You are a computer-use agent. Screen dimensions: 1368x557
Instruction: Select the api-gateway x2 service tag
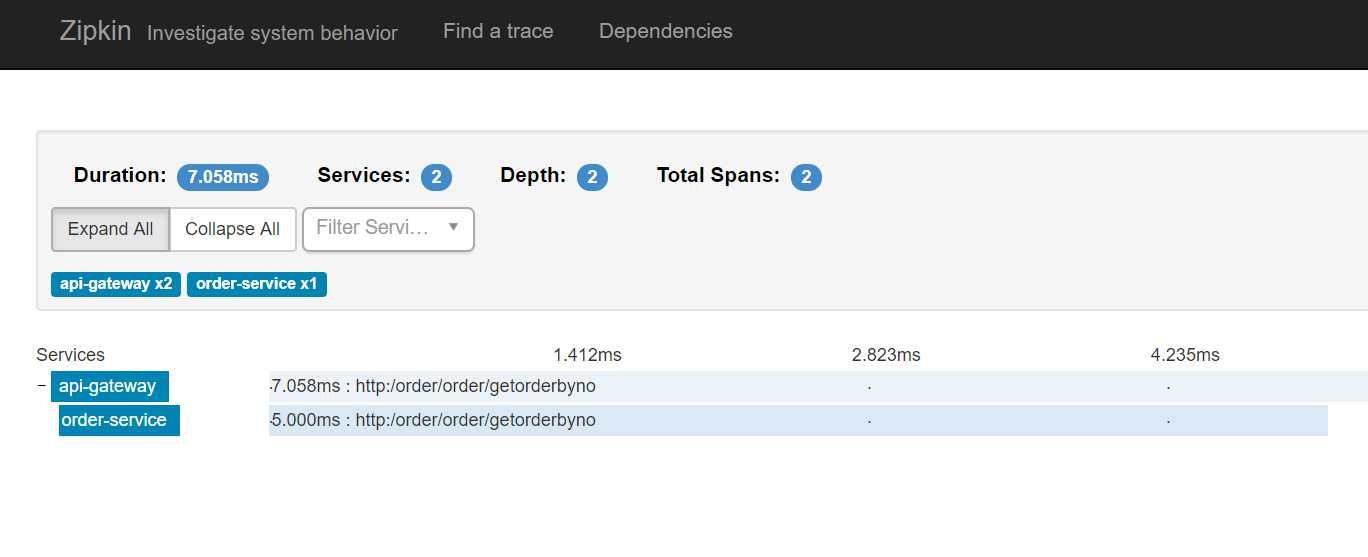pos(116,284)
